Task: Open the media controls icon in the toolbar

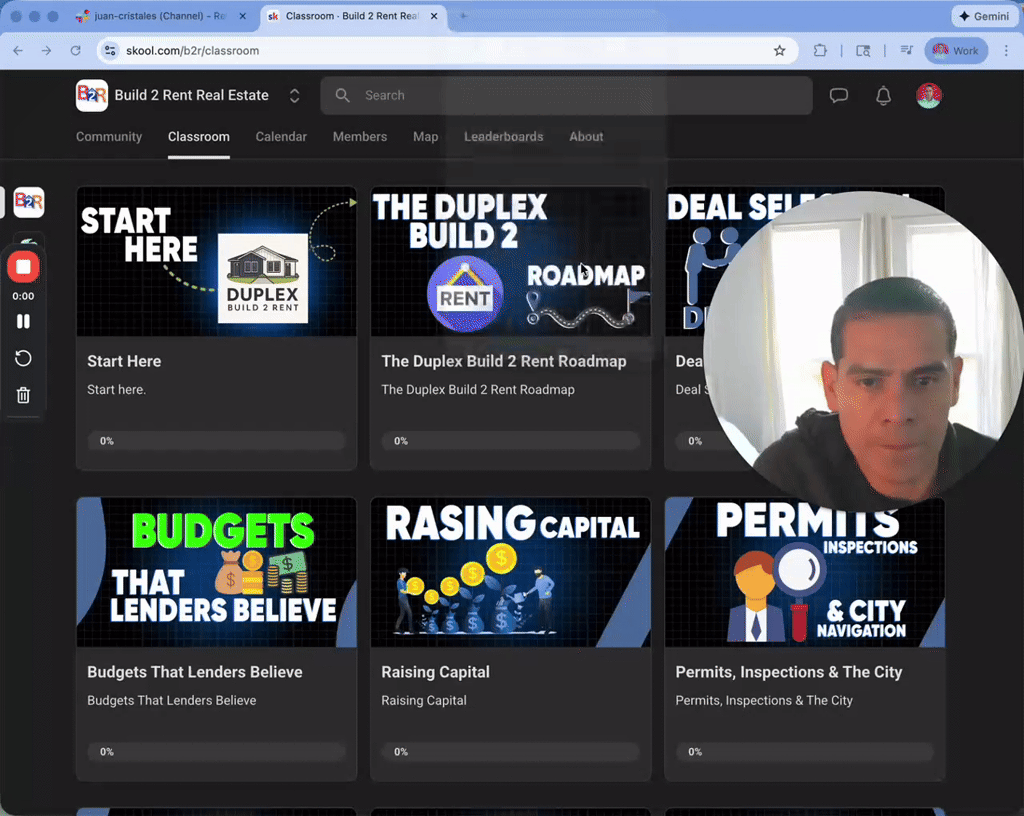Action: coord(906,50)
